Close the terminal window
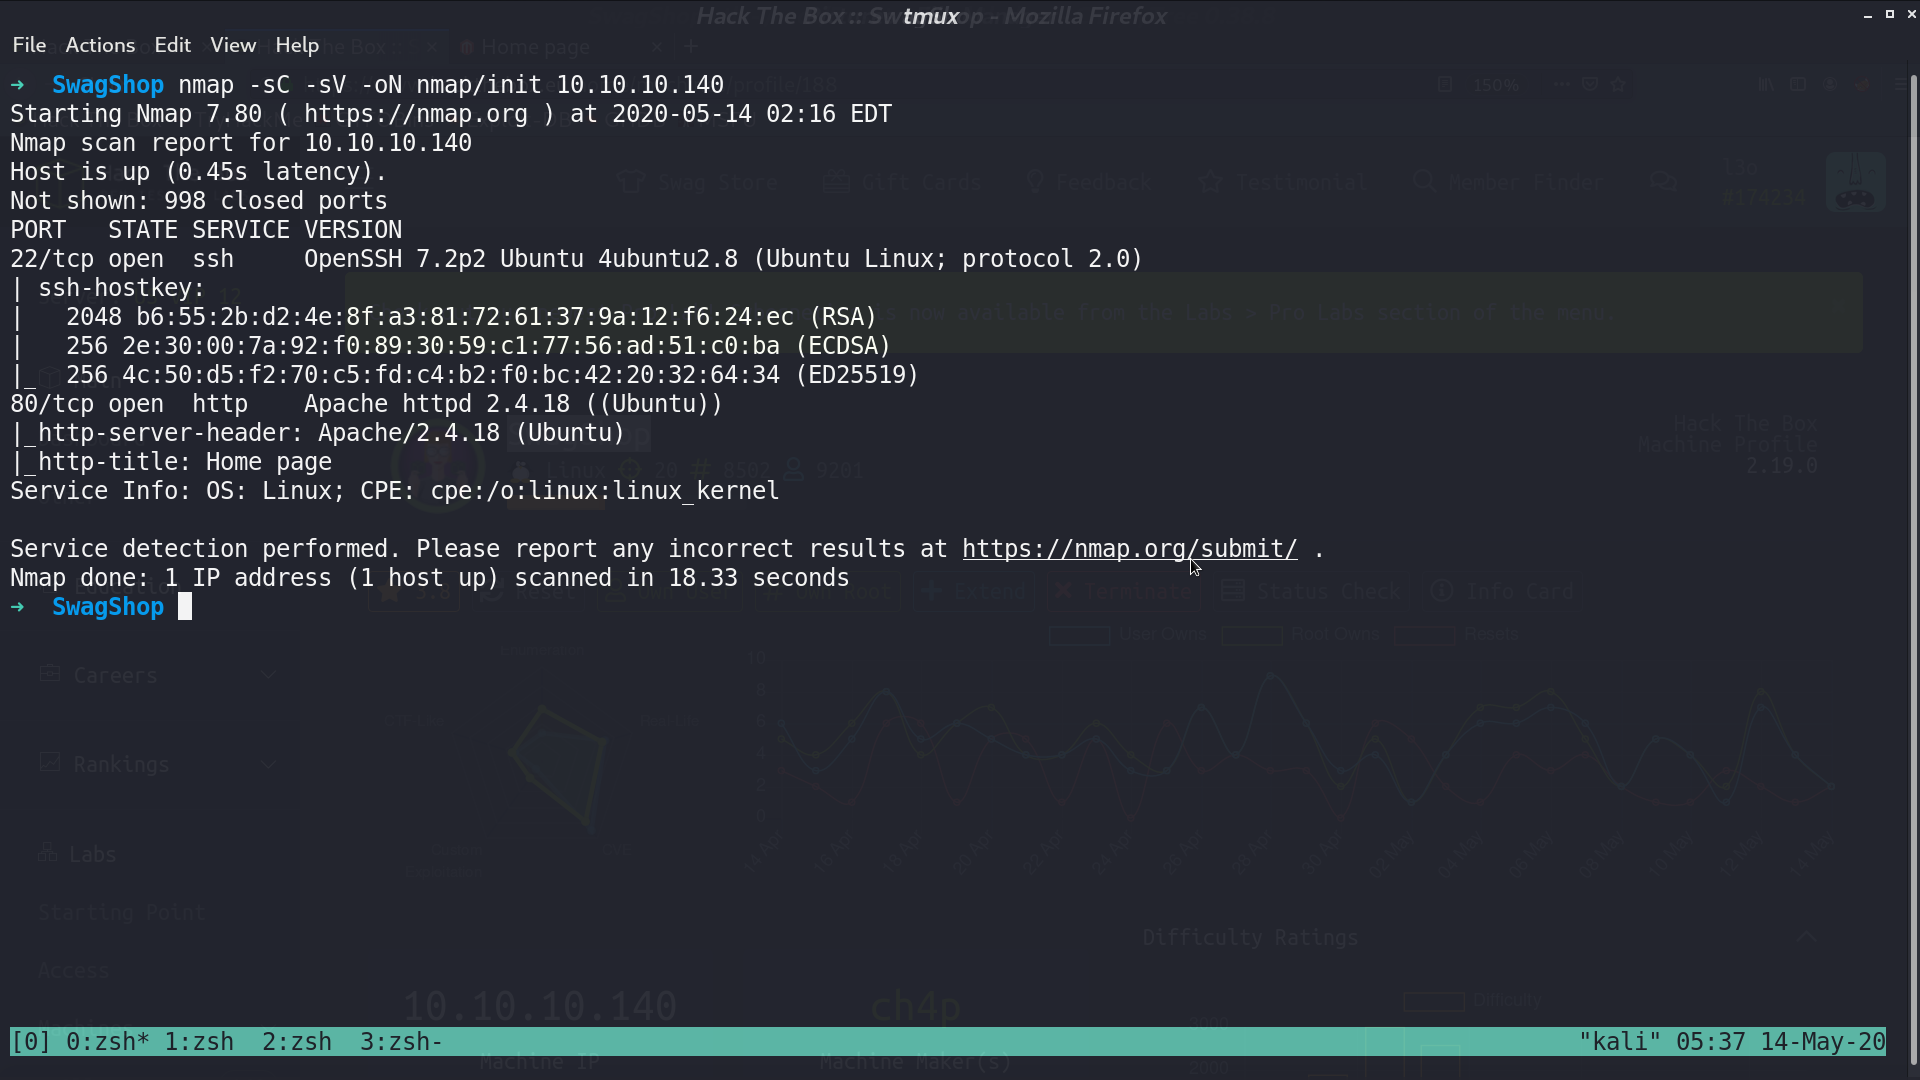1920x1080 pixels. click(1912, 15)
